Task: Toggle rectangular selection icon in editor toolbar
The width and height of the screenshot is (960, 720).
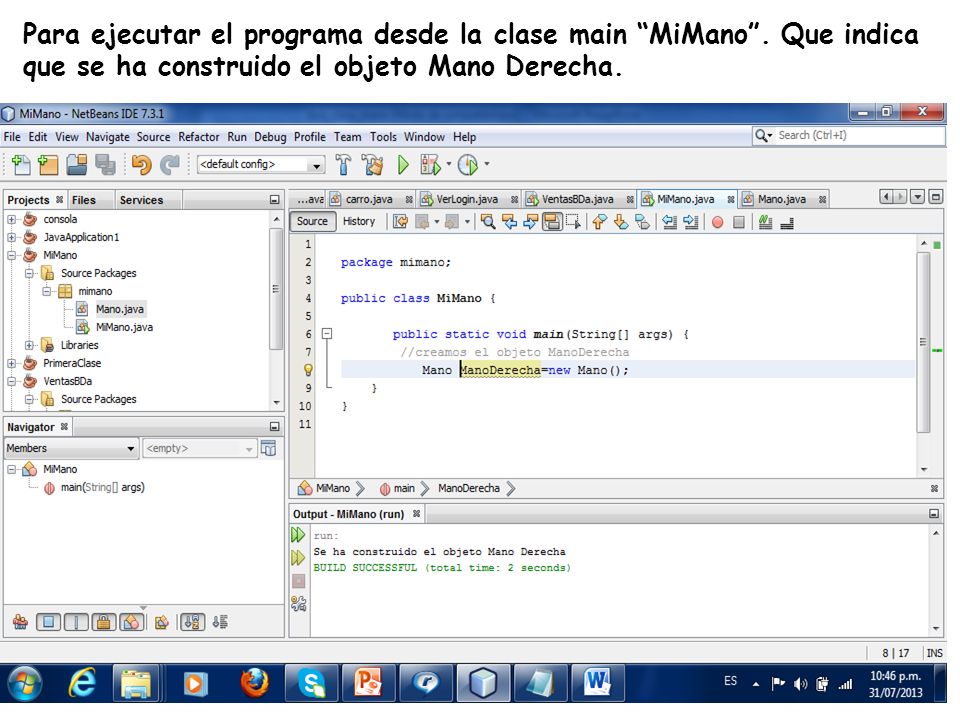Action: (x=573, y=222)
